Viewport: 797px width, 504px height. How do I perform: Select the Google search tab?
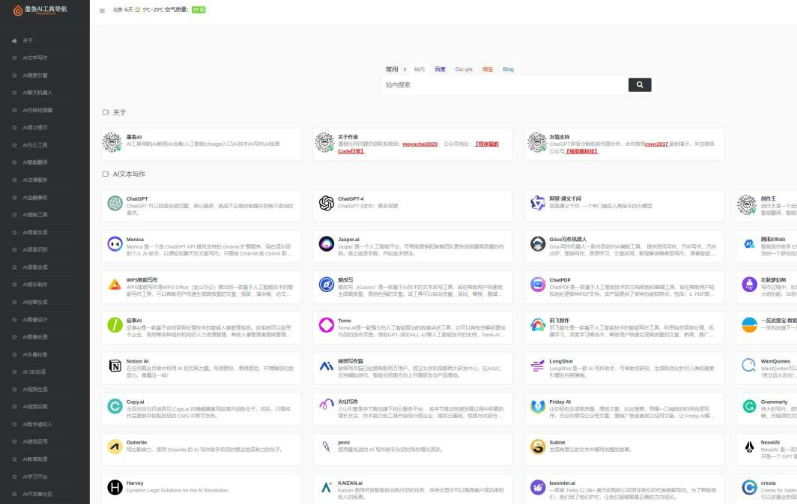click(x=464, y=70)
